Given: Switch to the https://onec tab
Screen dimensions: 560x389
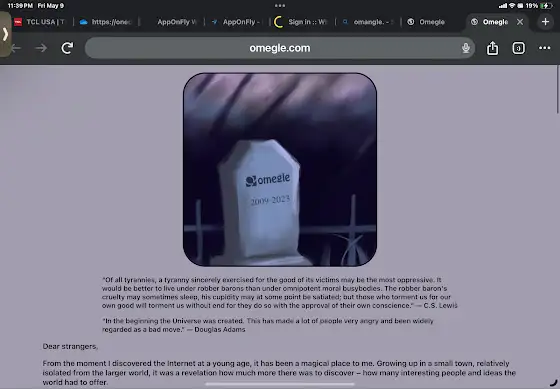Looking at the screenshot, I should pos(106,22).
